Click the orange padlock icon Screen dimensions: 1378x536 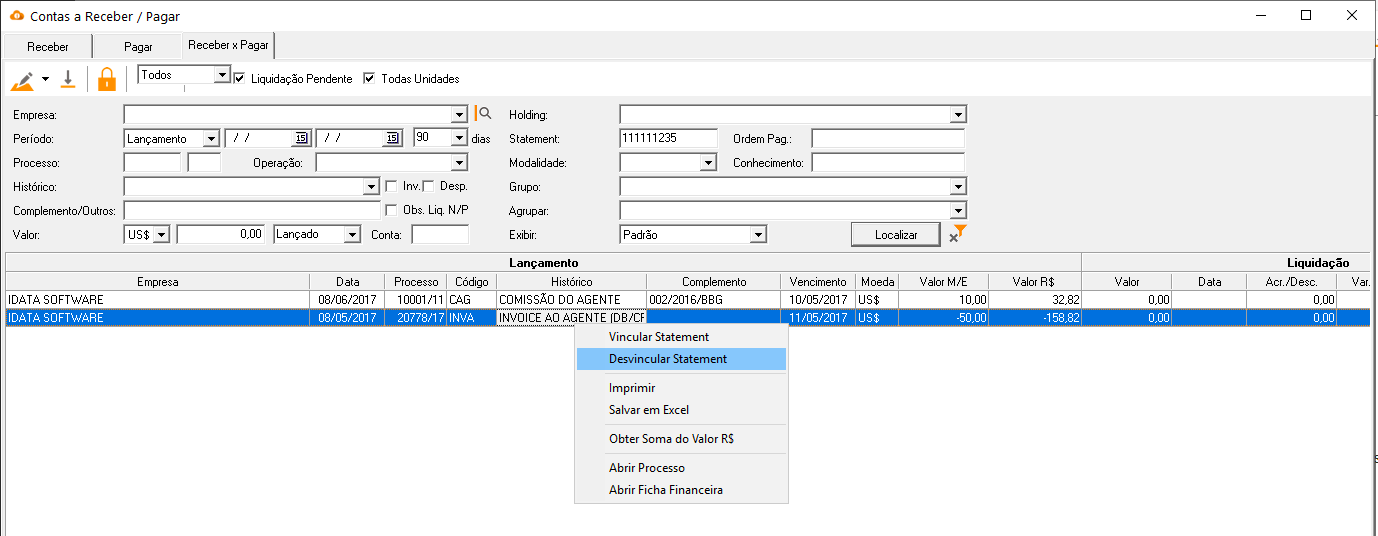pyautogui.click(x=107, y=79)
